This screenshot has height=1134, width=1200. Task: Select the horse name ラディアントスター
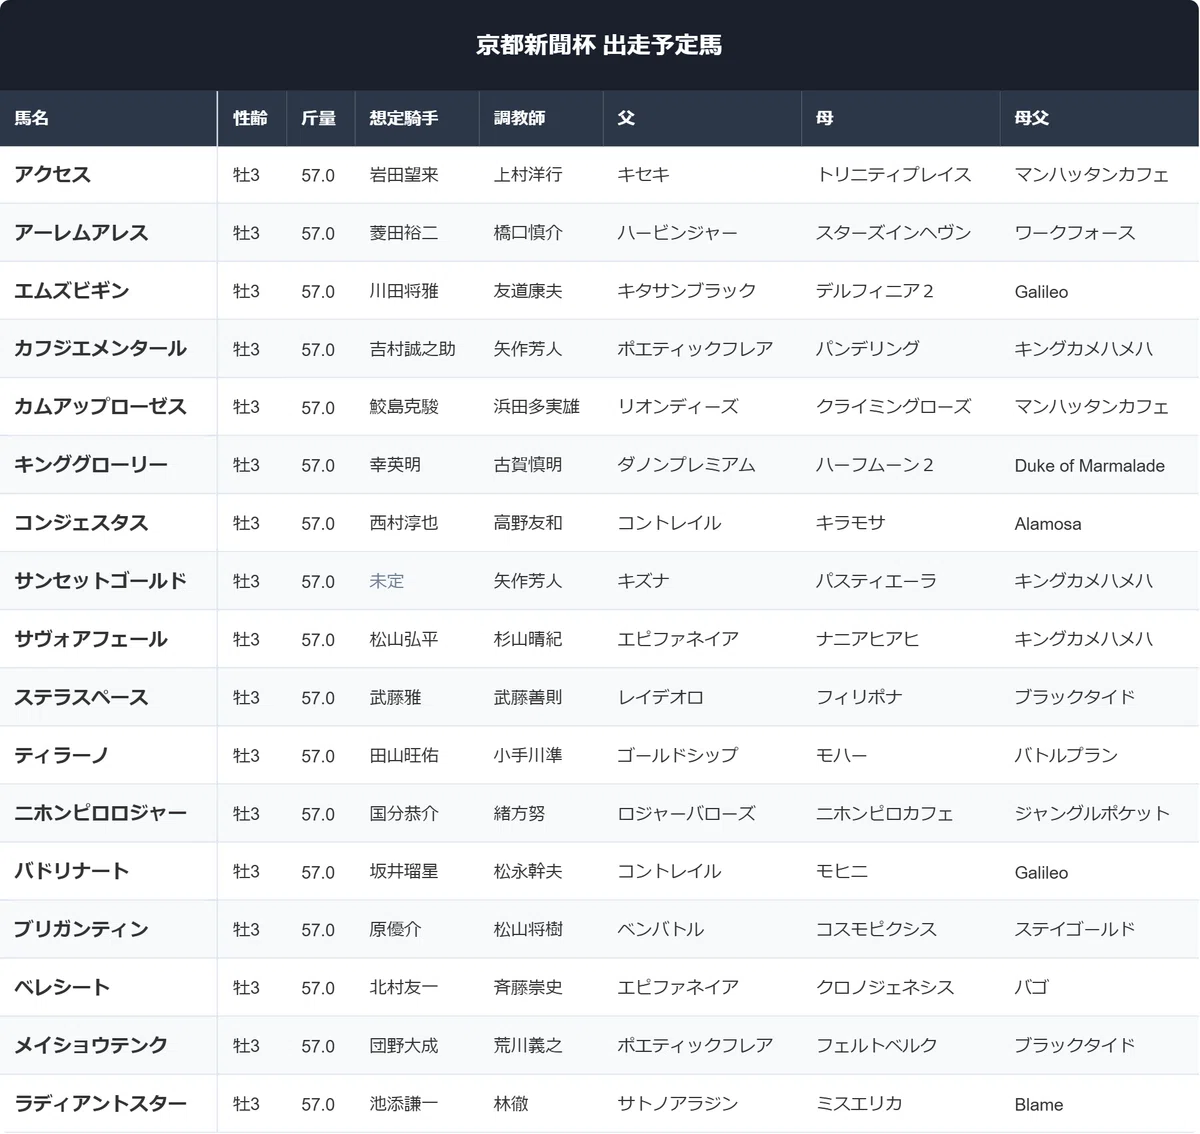pyautogui.click(x=100, y=1102)
